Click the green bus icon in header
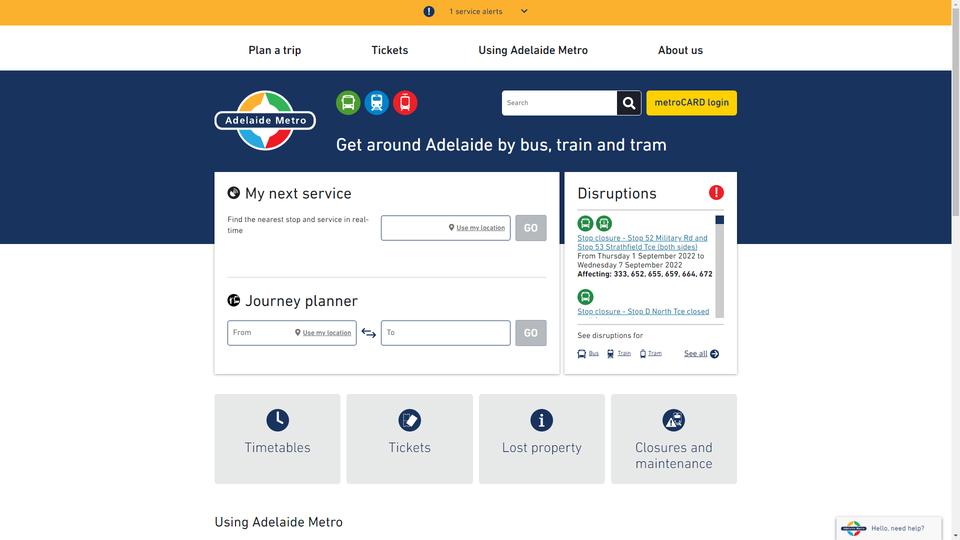This screenshot has width=960, height=540. (x=348, y=102)
